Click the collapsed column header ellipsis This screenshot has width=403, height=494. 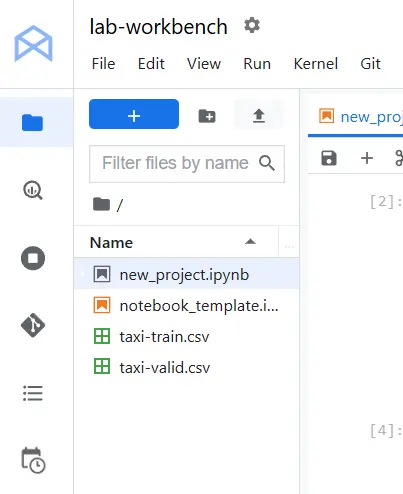pos(289,246)
